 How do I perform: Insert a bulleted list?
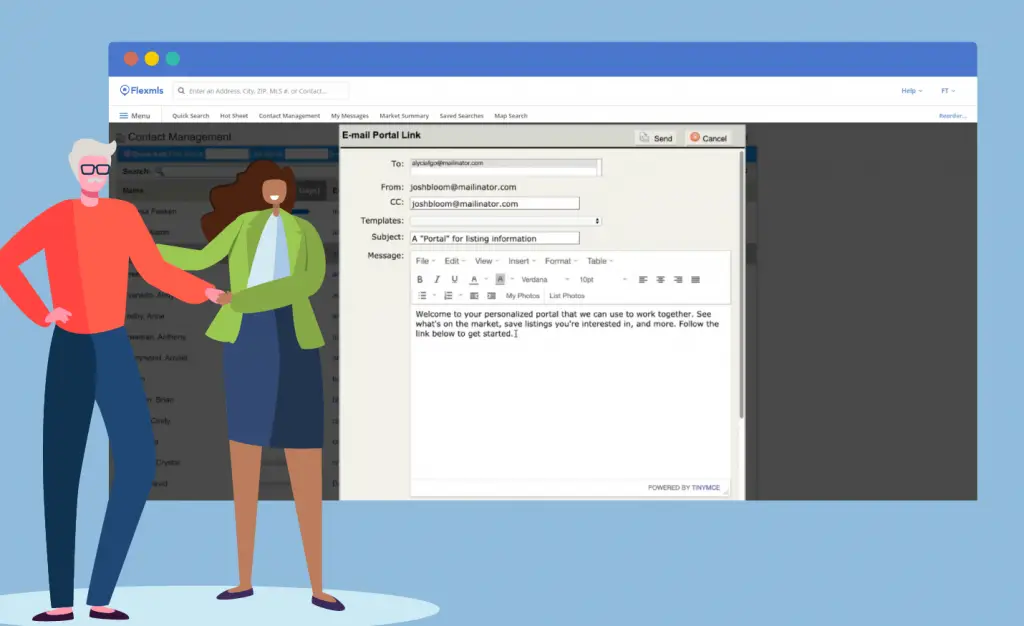point(422,296)
